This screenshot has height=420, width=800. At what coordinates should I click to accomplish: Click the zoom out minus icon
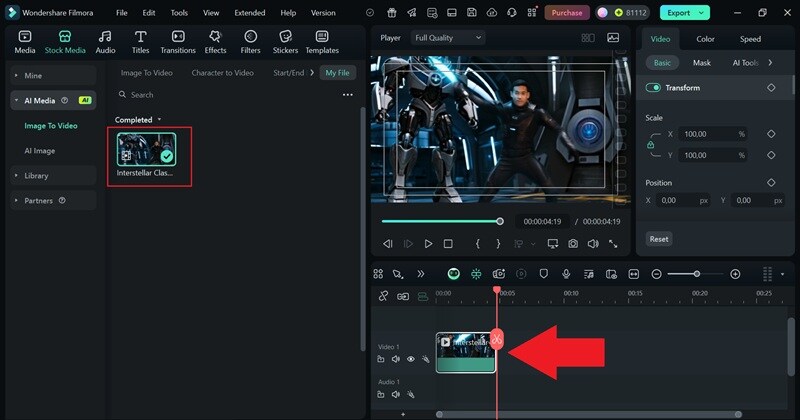[657, 274]
